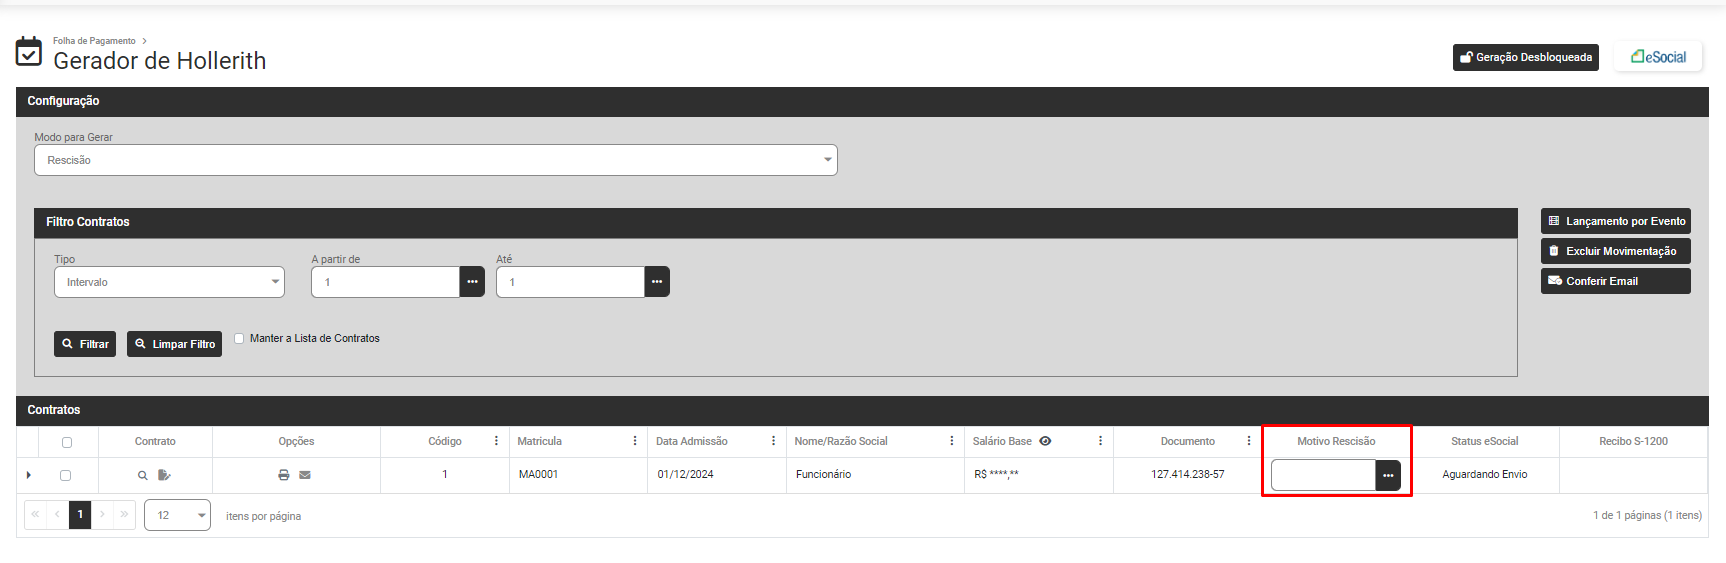
Task: Open Modo para Gerar dropdown
Action: tap(436, 160)
